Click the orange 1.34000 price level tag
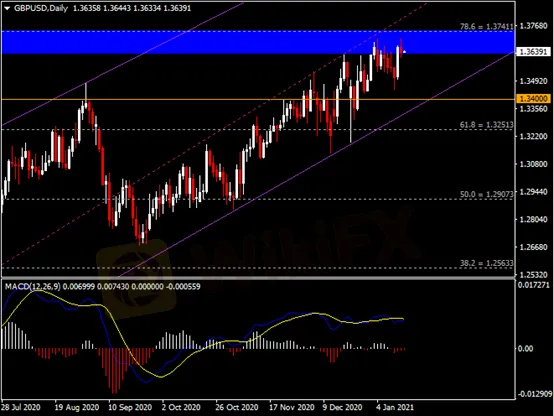 pos(534,98)
